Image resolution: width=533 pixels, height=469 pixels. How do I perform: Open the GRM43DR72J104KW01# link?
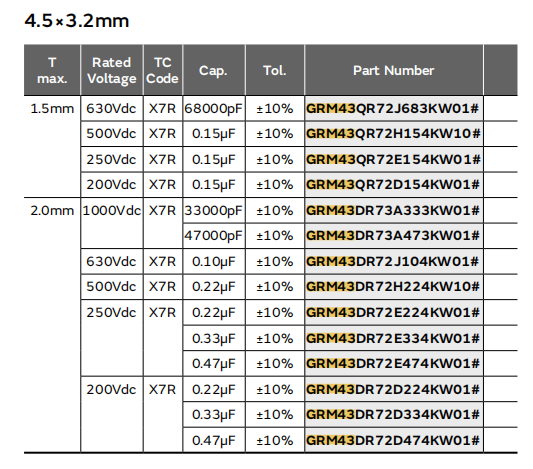click(393, 262)
